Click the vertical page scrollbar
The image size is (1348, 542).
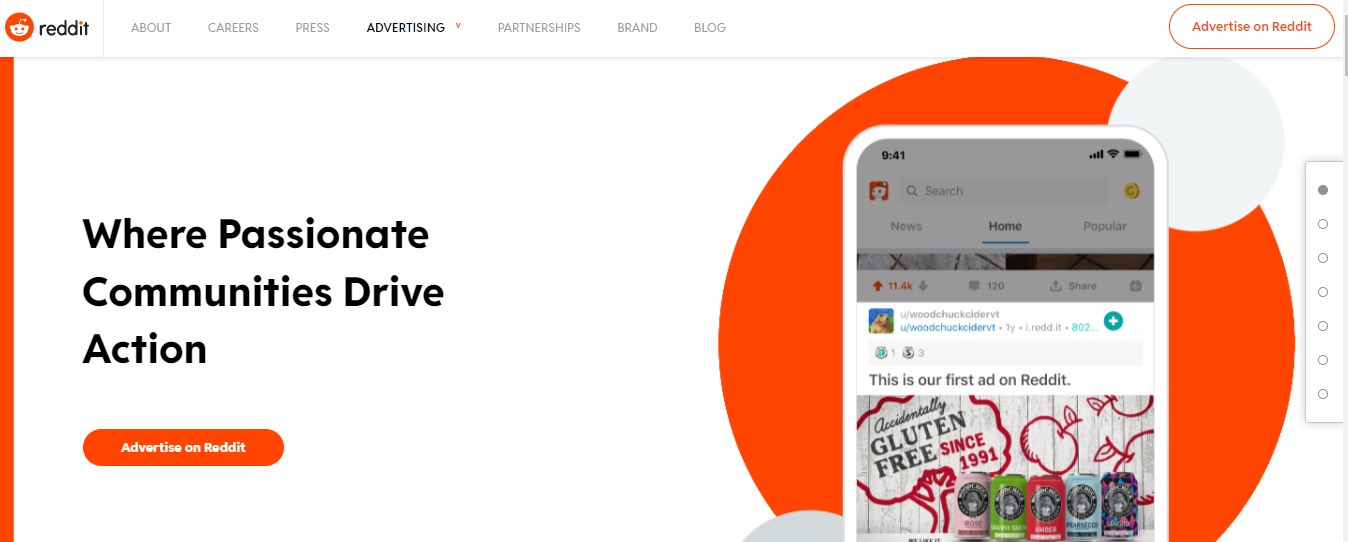tap(1342, 299)
